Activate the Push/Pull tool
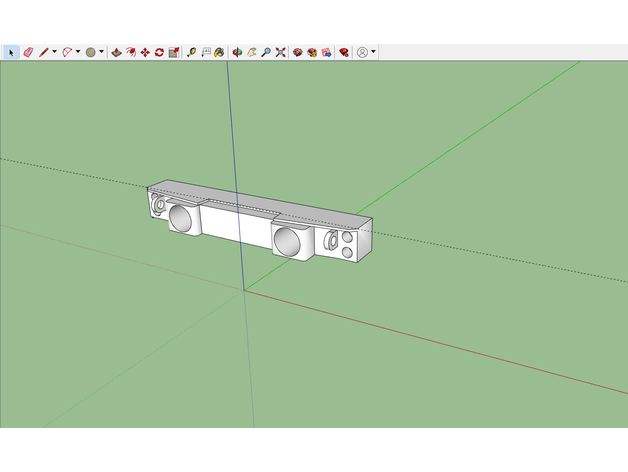The image size is (628, 472). click(x=116, y=52)
